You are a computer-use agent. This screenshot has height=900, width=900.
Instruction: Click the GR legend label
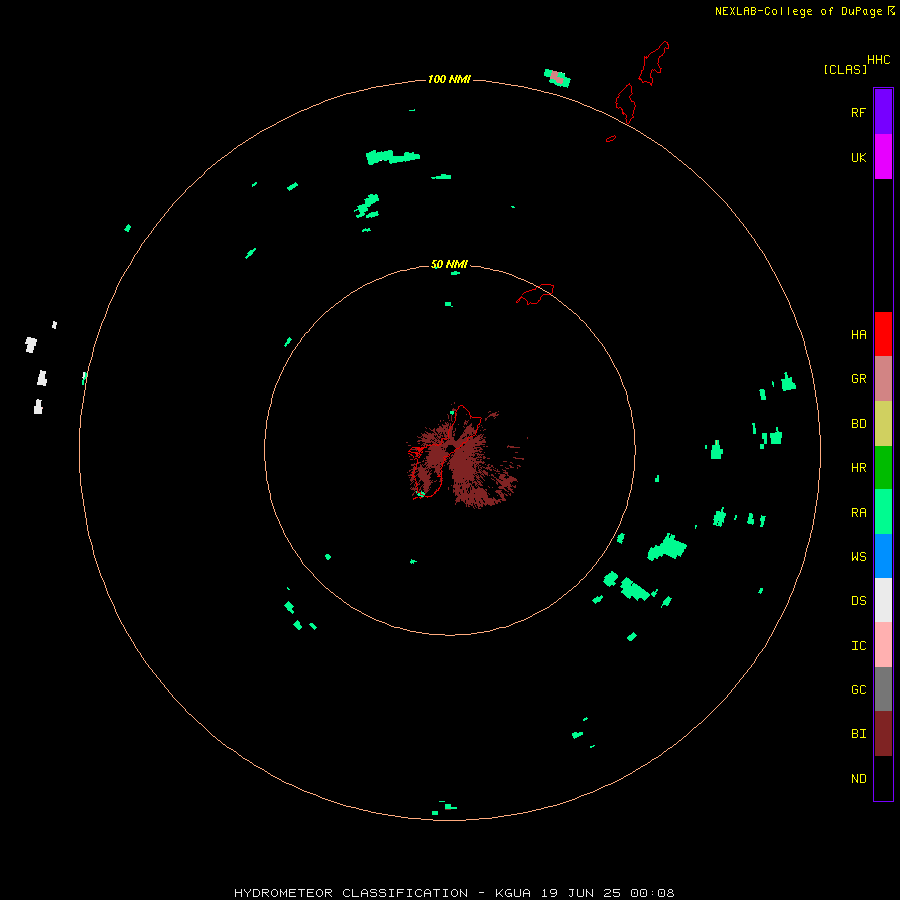(x=858, y=379)
